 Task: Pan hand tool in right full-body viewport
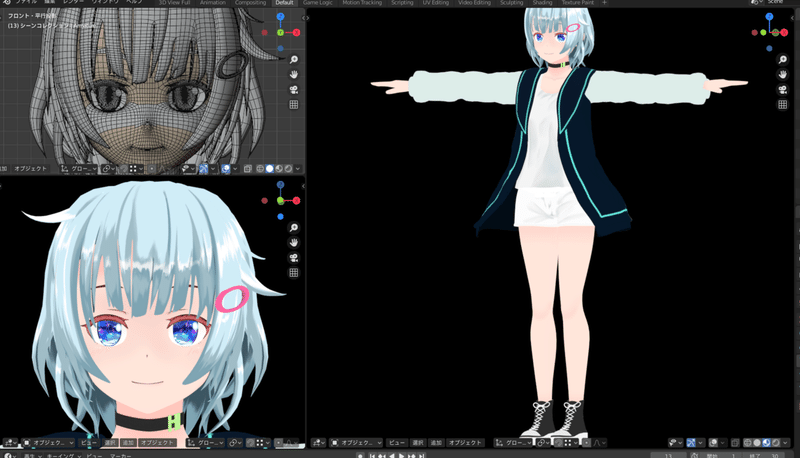[783, 74]
